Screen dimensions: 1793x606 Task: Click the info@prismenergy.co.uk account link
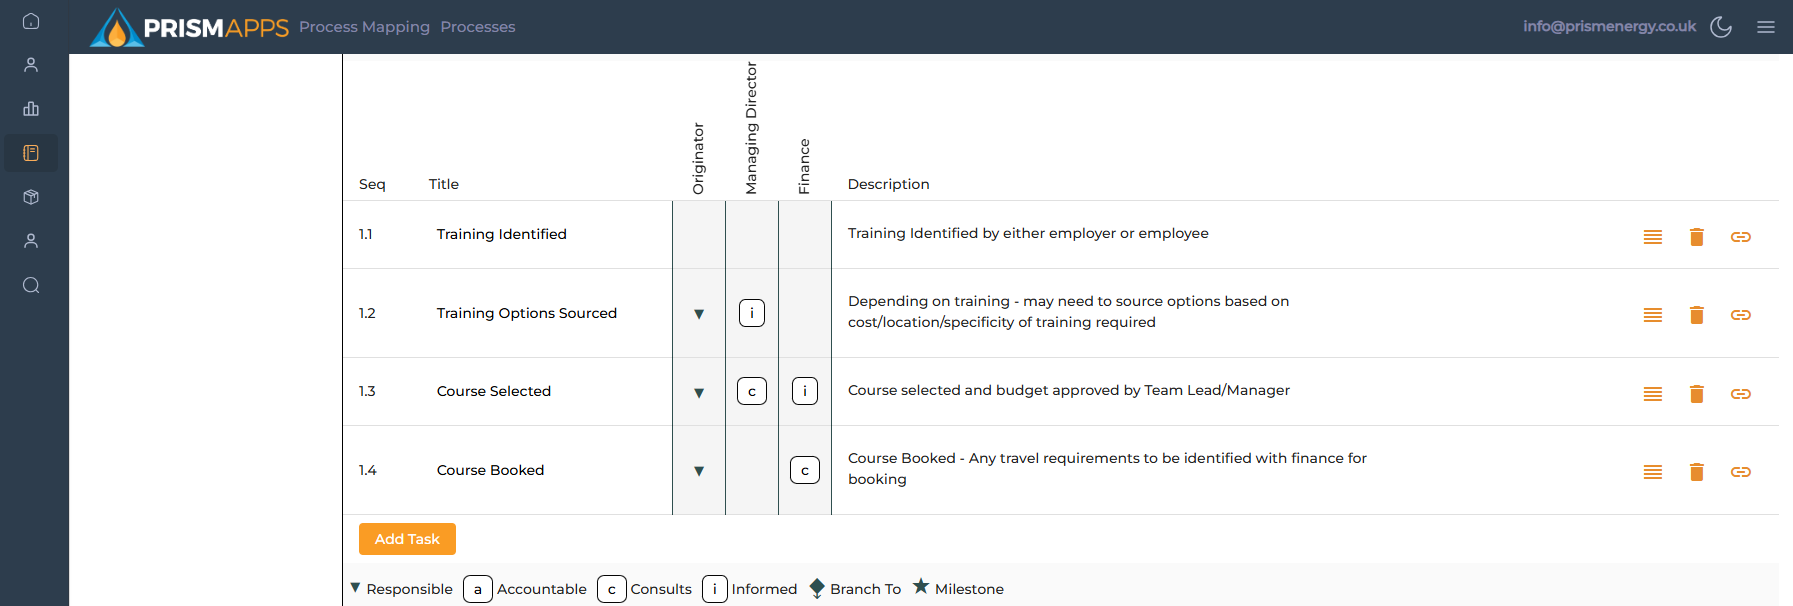[x=1609, y=26]
